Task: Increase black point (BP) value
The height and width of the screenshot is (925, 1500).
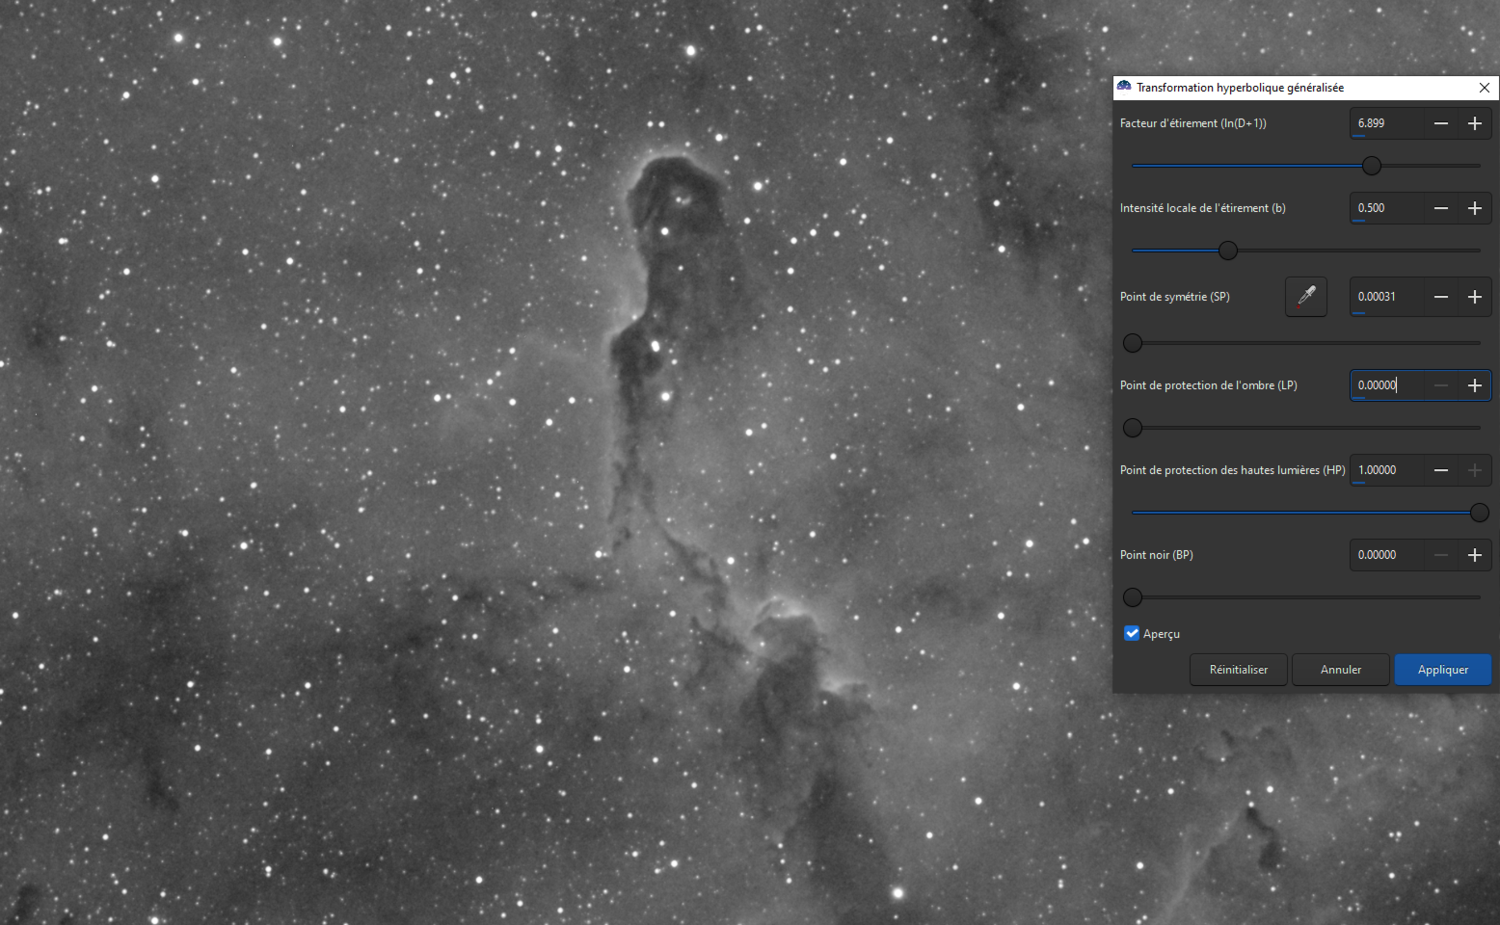Action: (x=1474, y=555)
